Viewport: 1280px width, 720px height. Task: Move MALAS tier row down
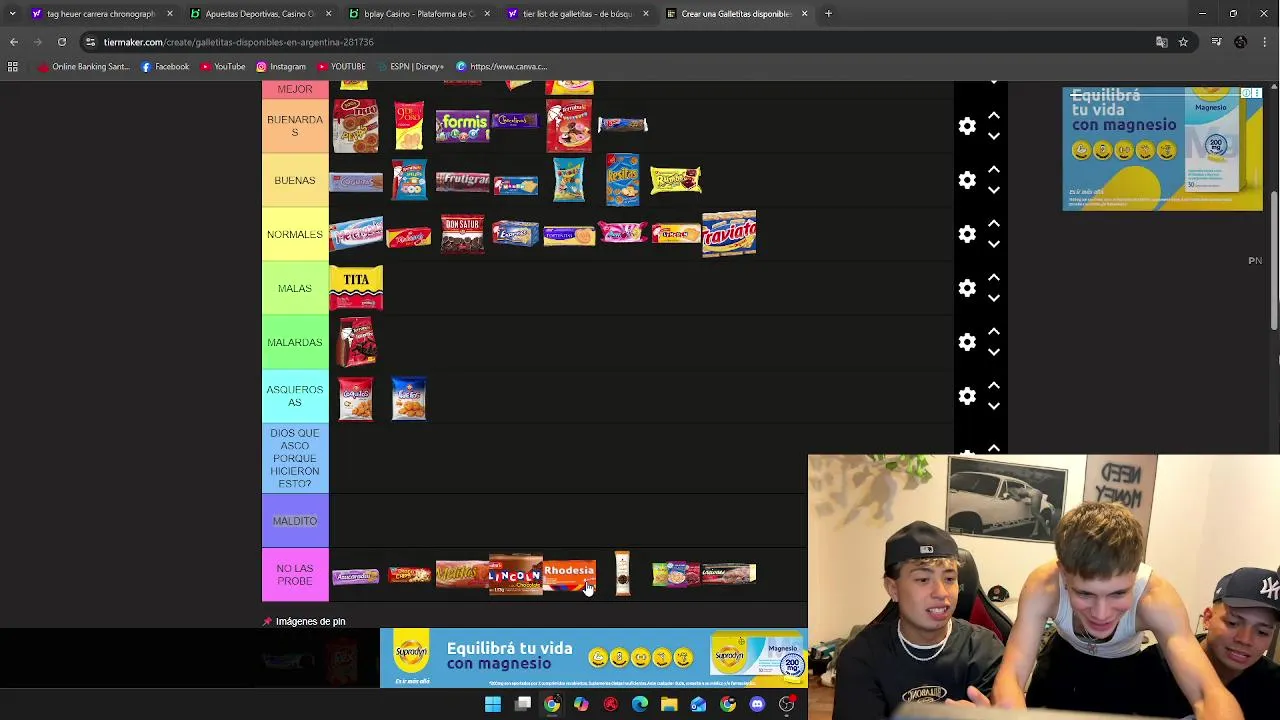[x=994, y=298]
